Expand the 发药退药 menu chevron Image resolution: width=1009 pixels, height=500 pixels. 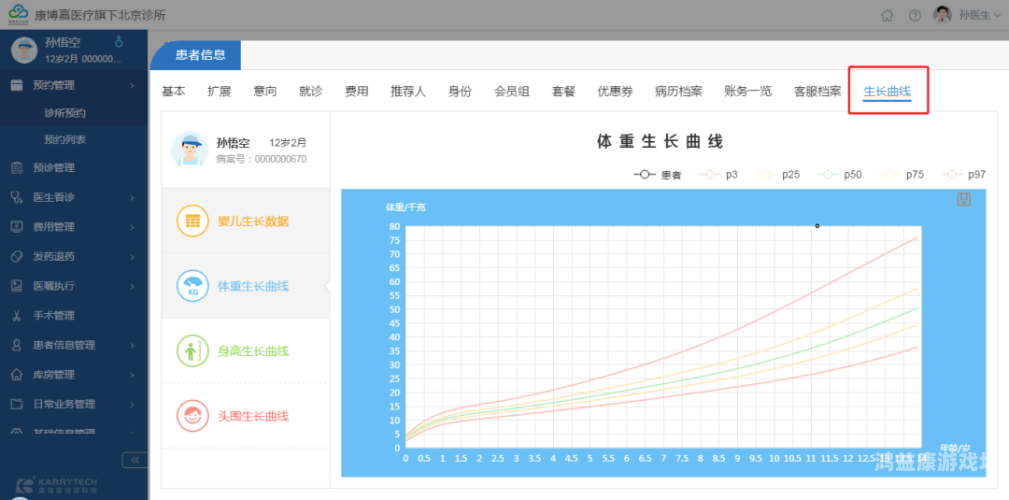[132, 257]
